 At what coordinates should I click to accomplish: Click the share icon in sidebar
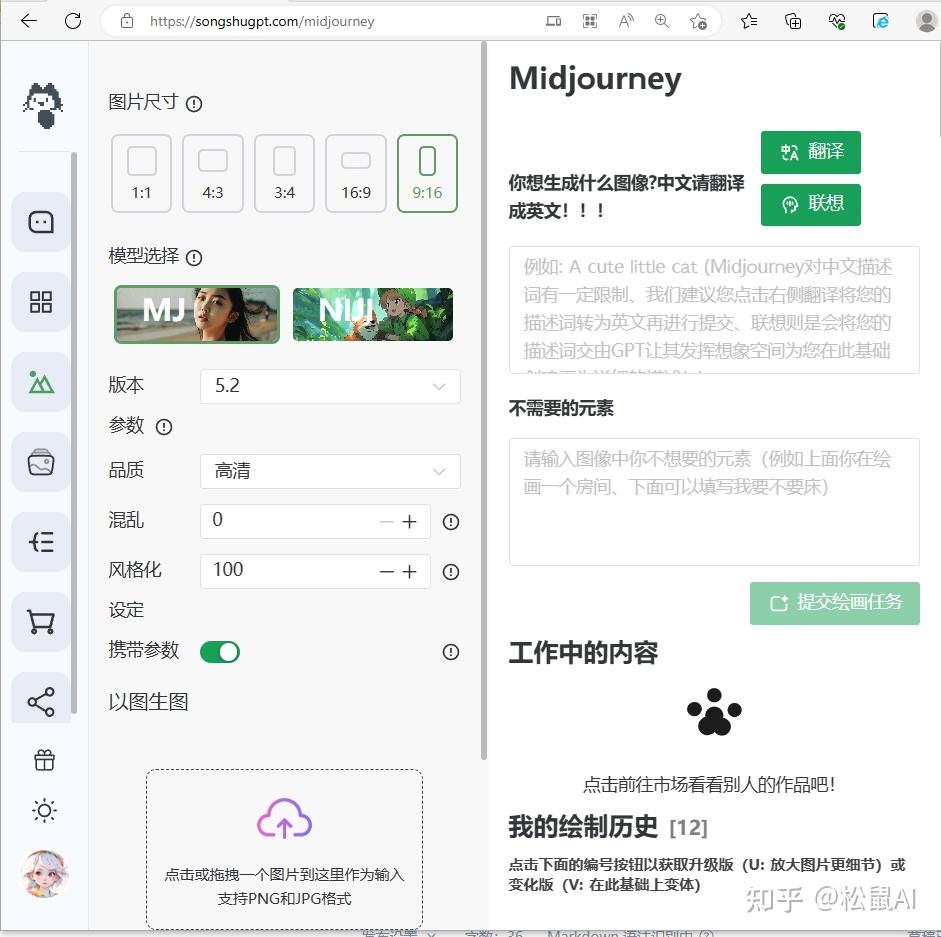(x=40, y=700)
